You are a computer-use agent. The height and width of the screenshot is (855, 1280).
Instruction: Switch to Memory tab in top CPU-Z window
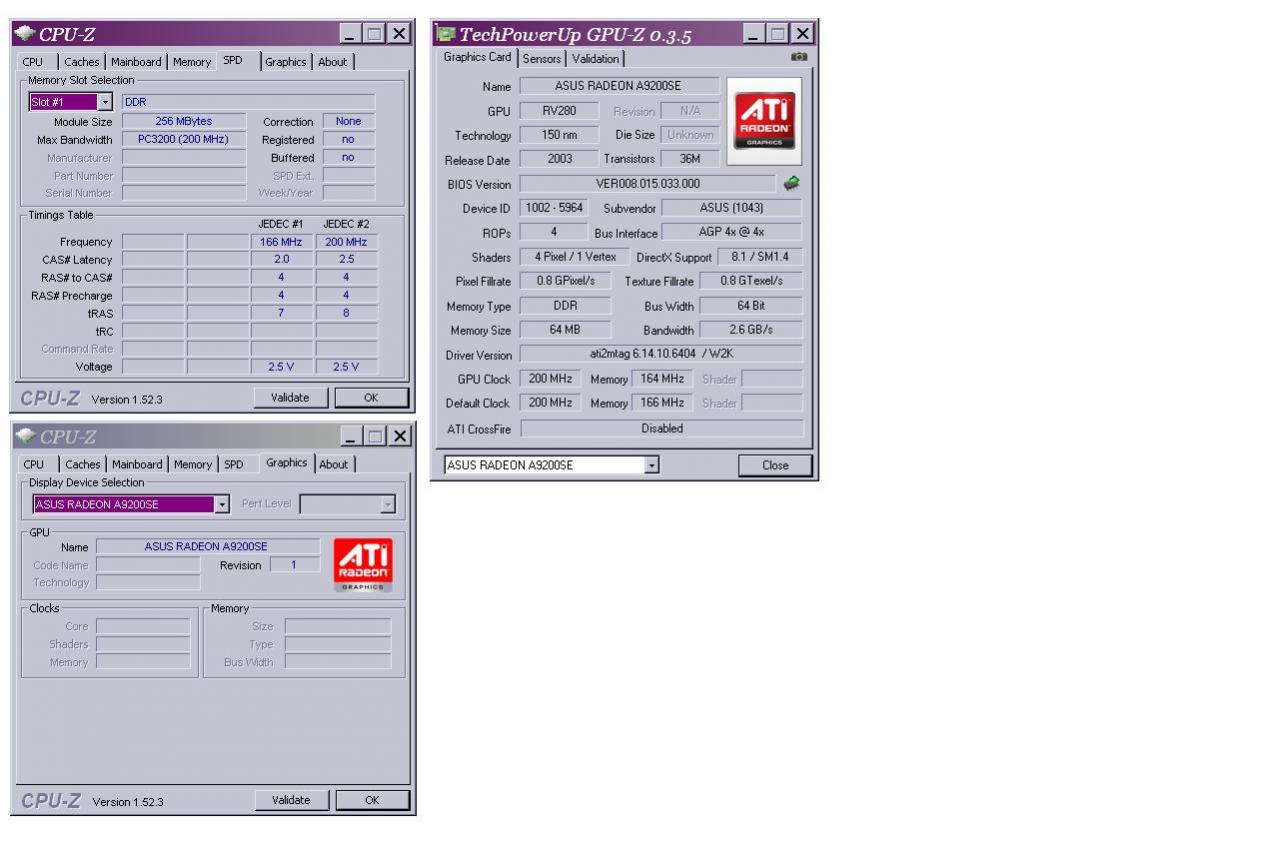tap(192, 62)
